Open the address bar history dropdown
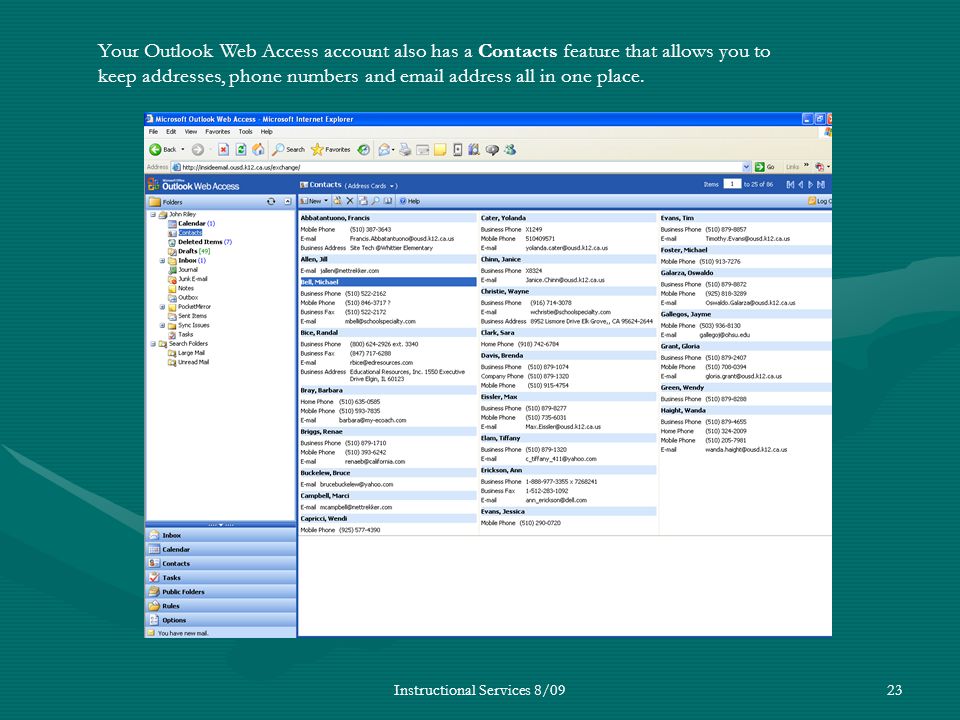This screenshot has height=720, width=960. point(746,167)
